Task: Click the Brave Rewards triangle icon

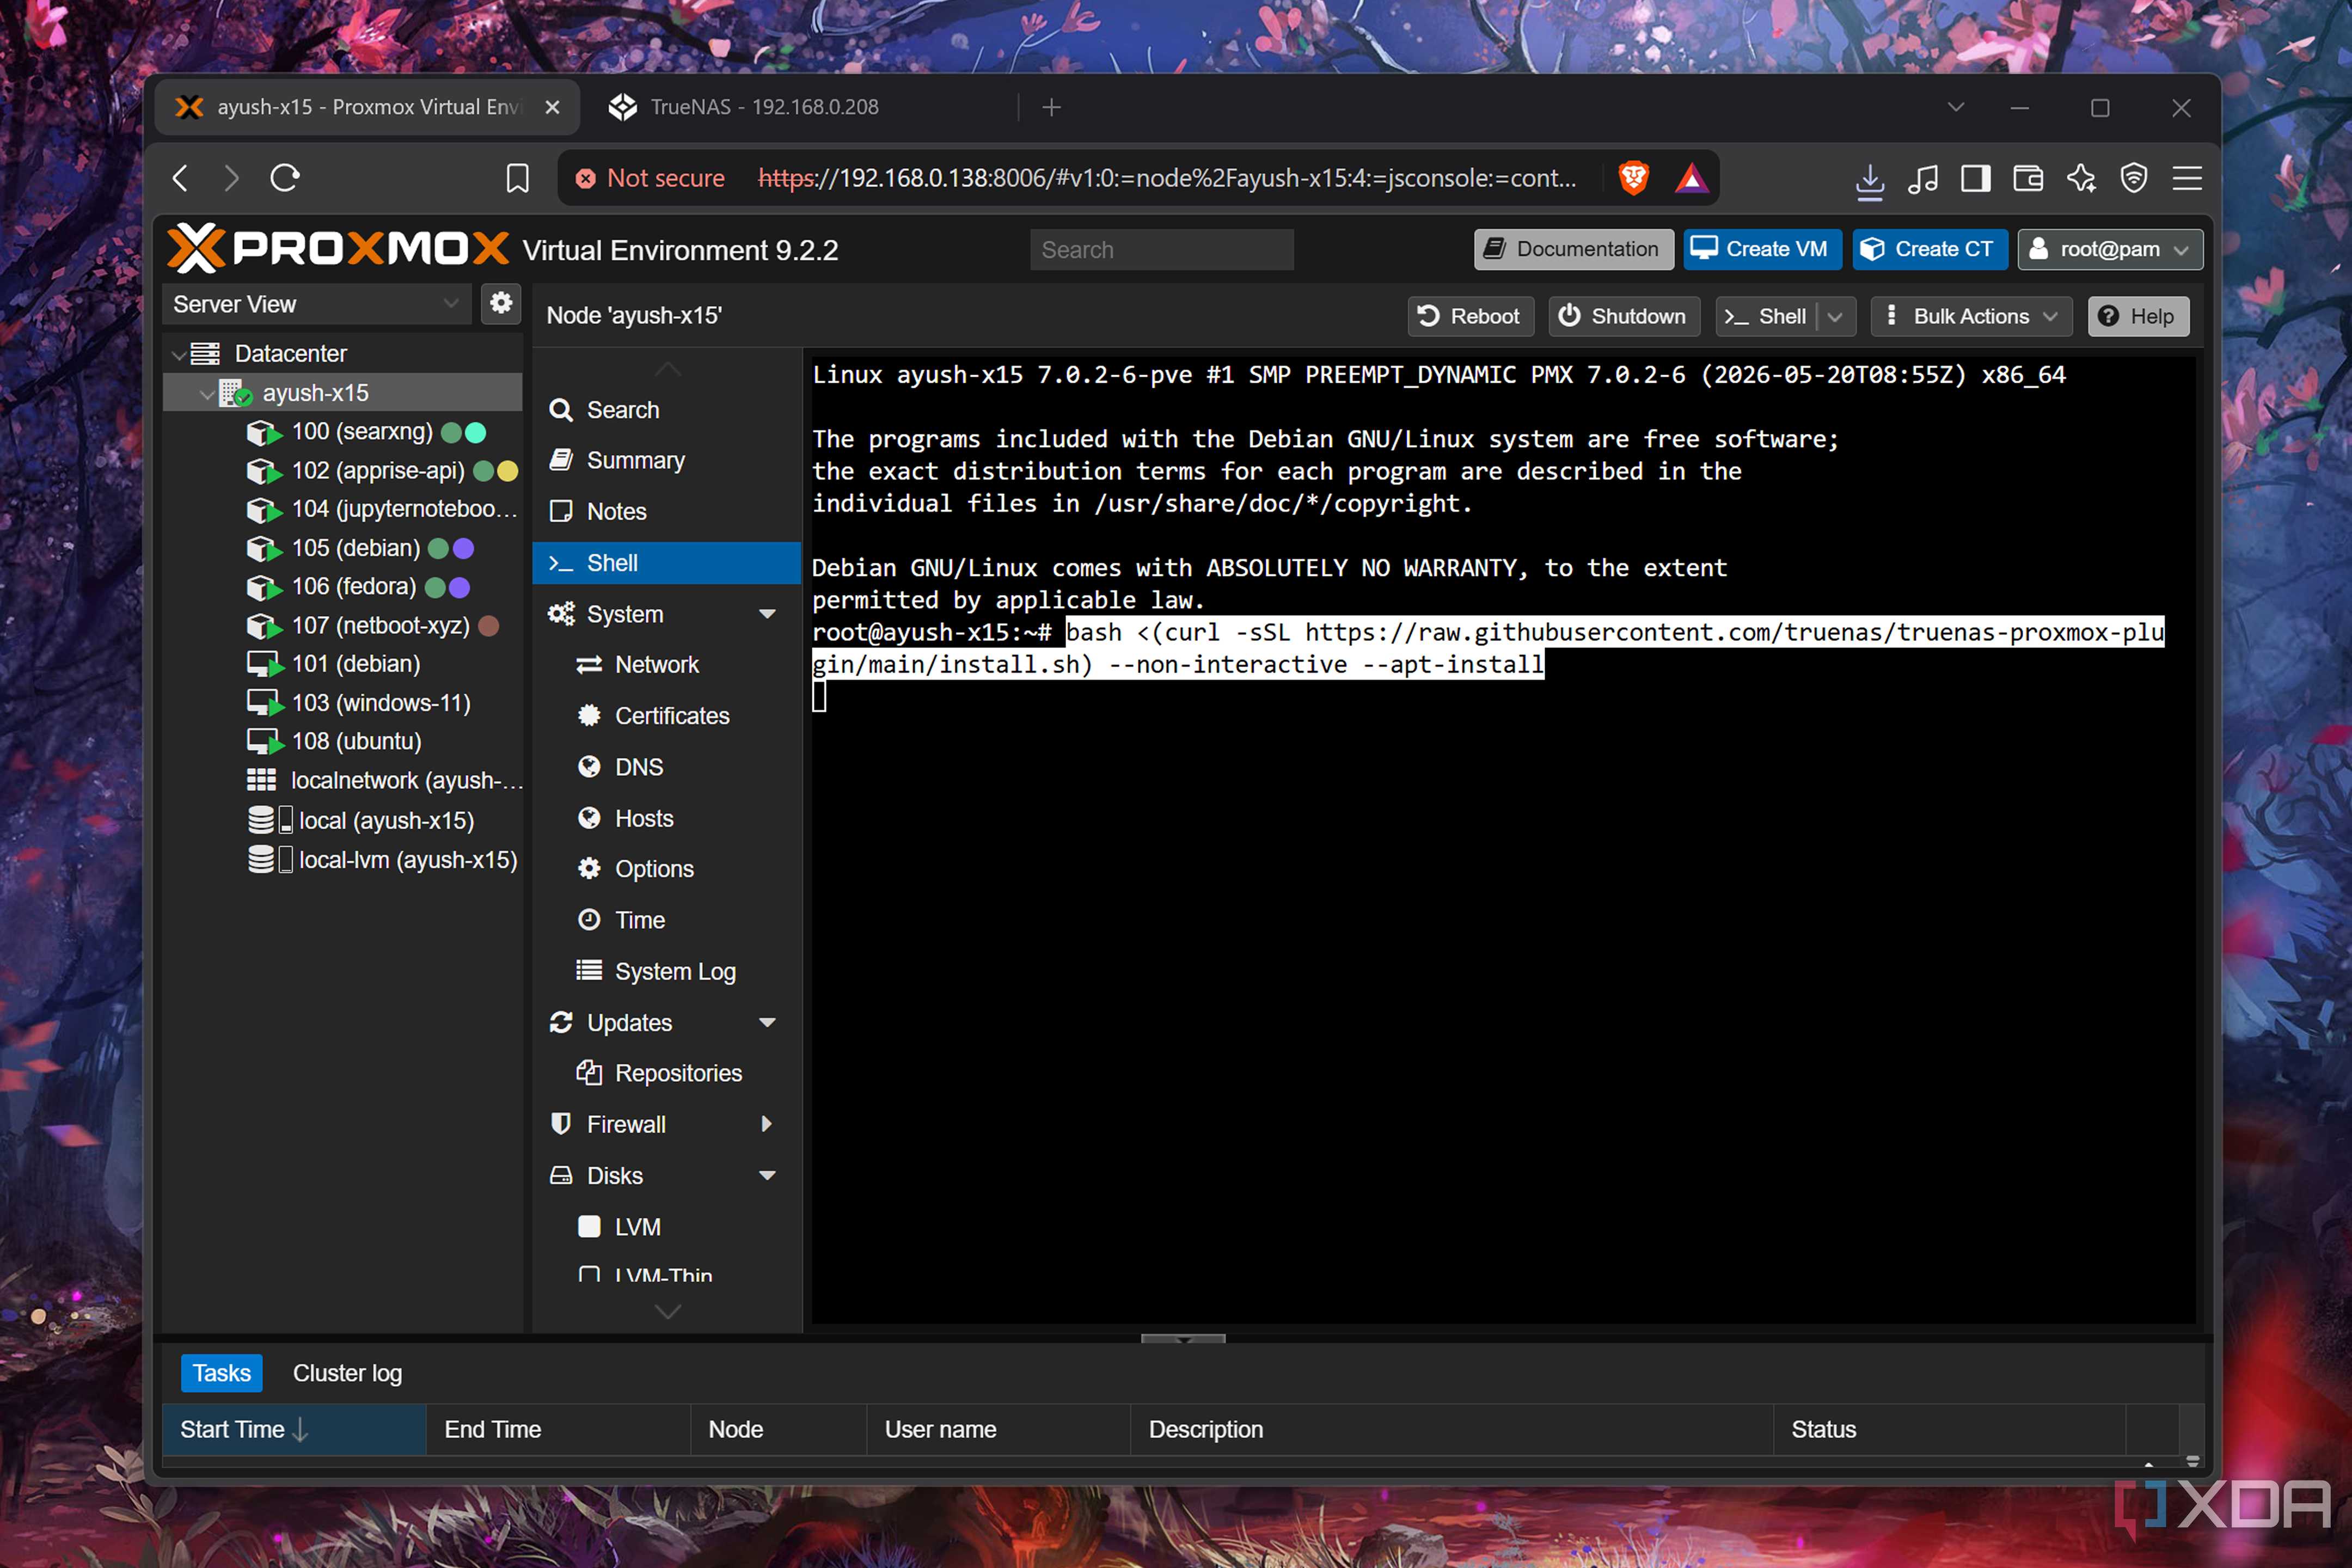Action: 1691,178
